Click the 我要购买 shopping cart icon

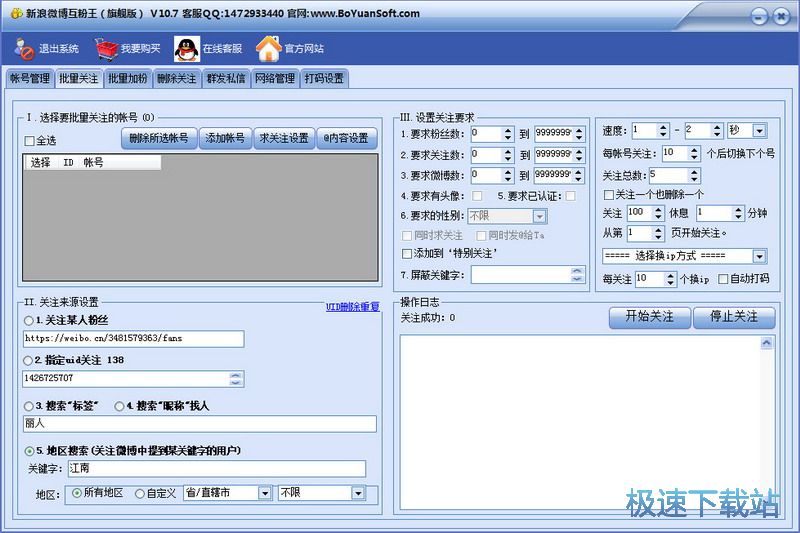click(x=106, y=48)
